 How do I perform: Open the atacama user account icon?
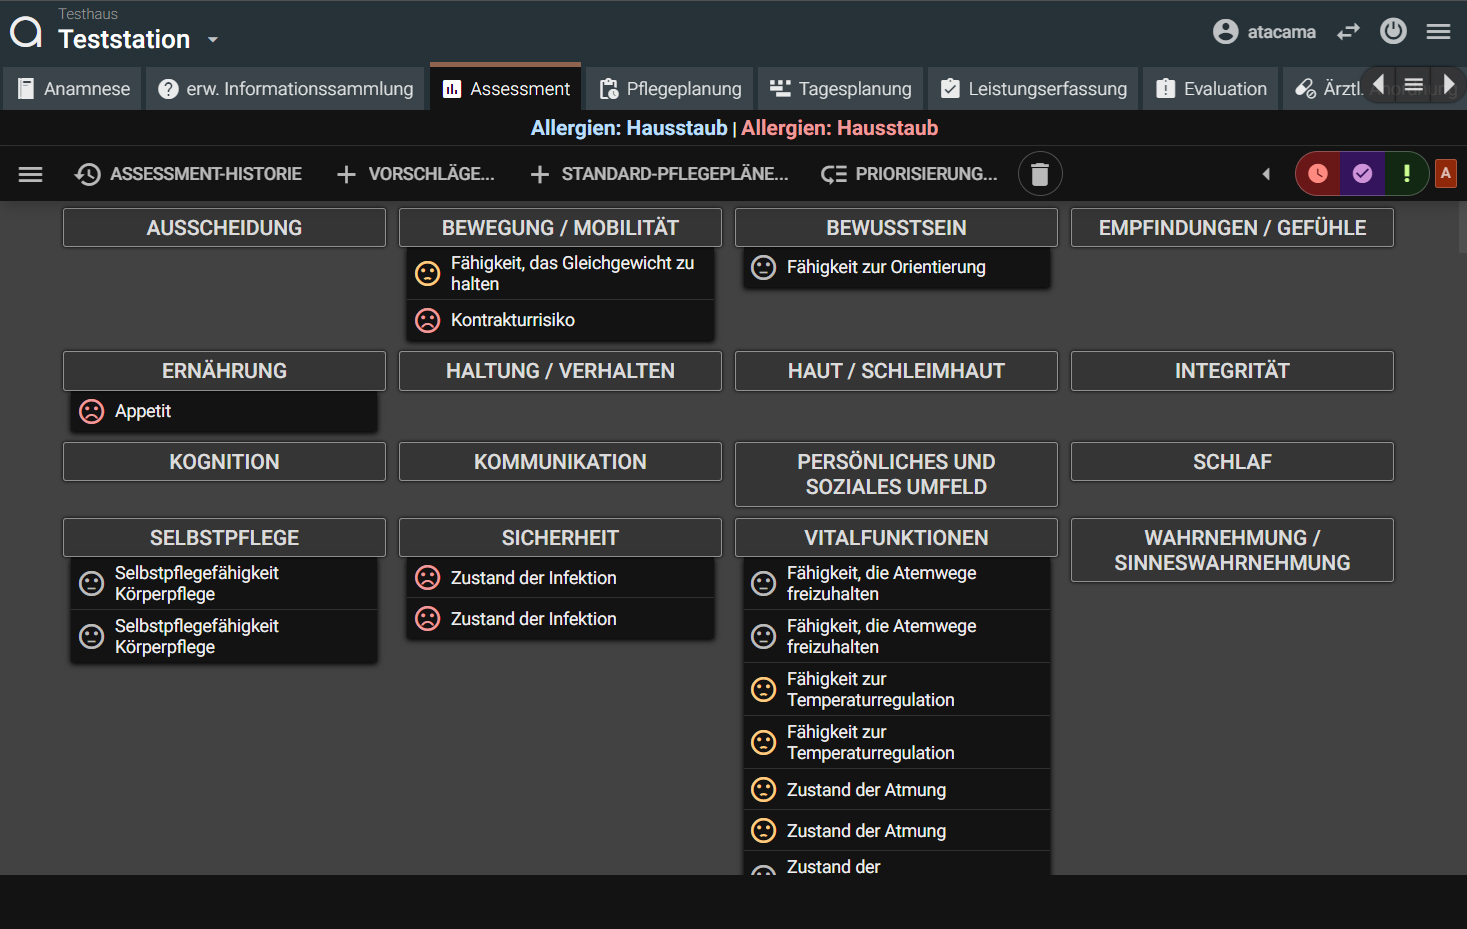click(x=1225, y=32)
